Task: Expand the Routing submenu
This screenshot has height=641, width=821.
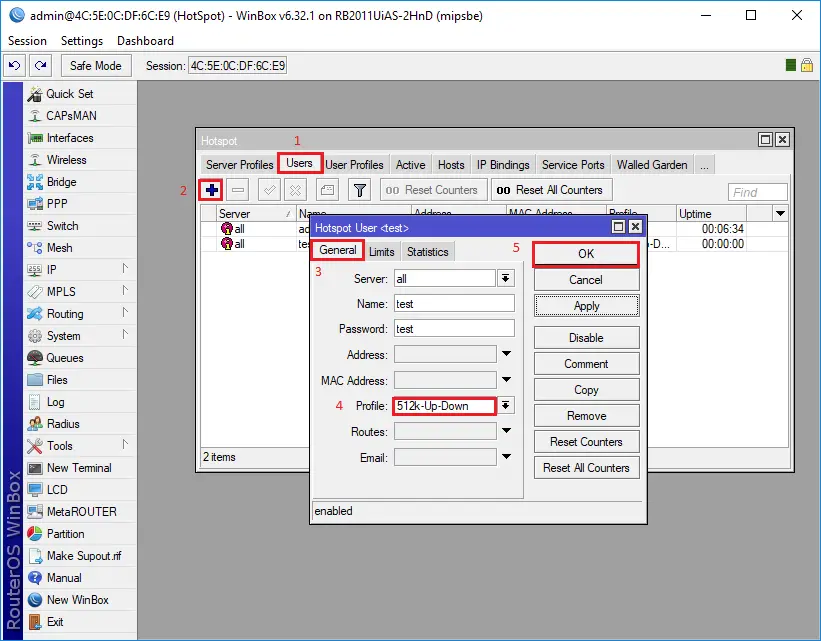Action: click(125, 313)
